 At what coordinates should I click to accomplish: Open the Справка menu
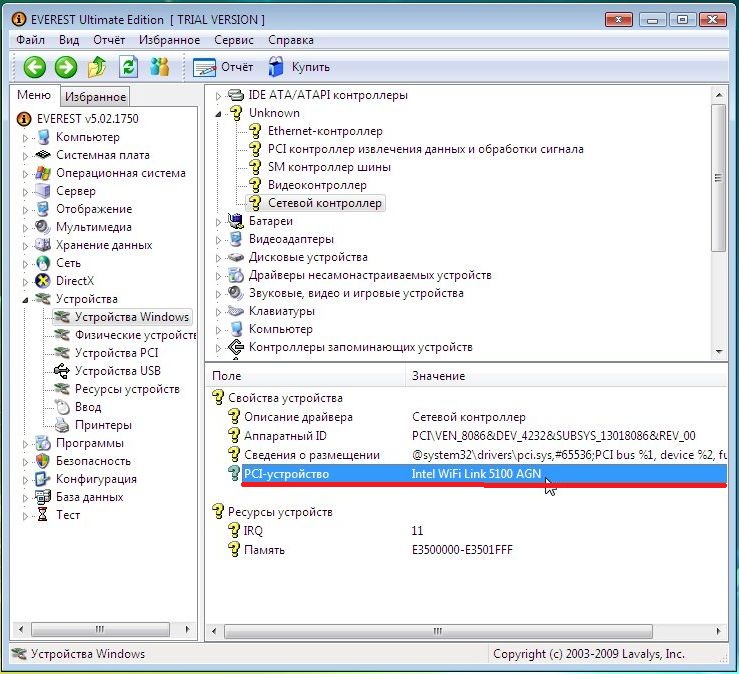pyautogui.click(x=291, y=40)
